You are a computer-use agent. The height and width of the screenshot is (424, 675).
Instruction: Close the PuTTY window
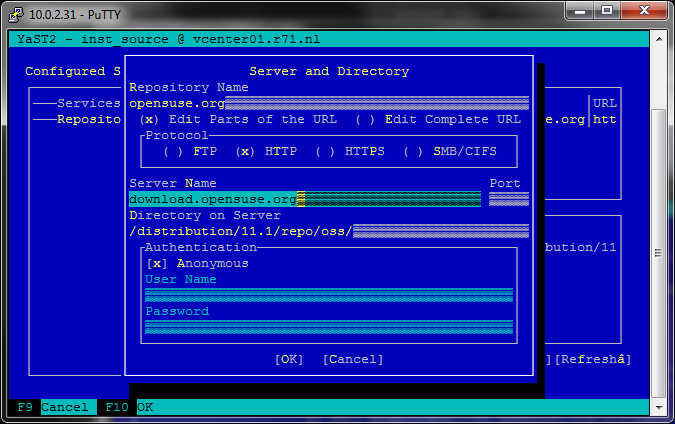[644, 11]
